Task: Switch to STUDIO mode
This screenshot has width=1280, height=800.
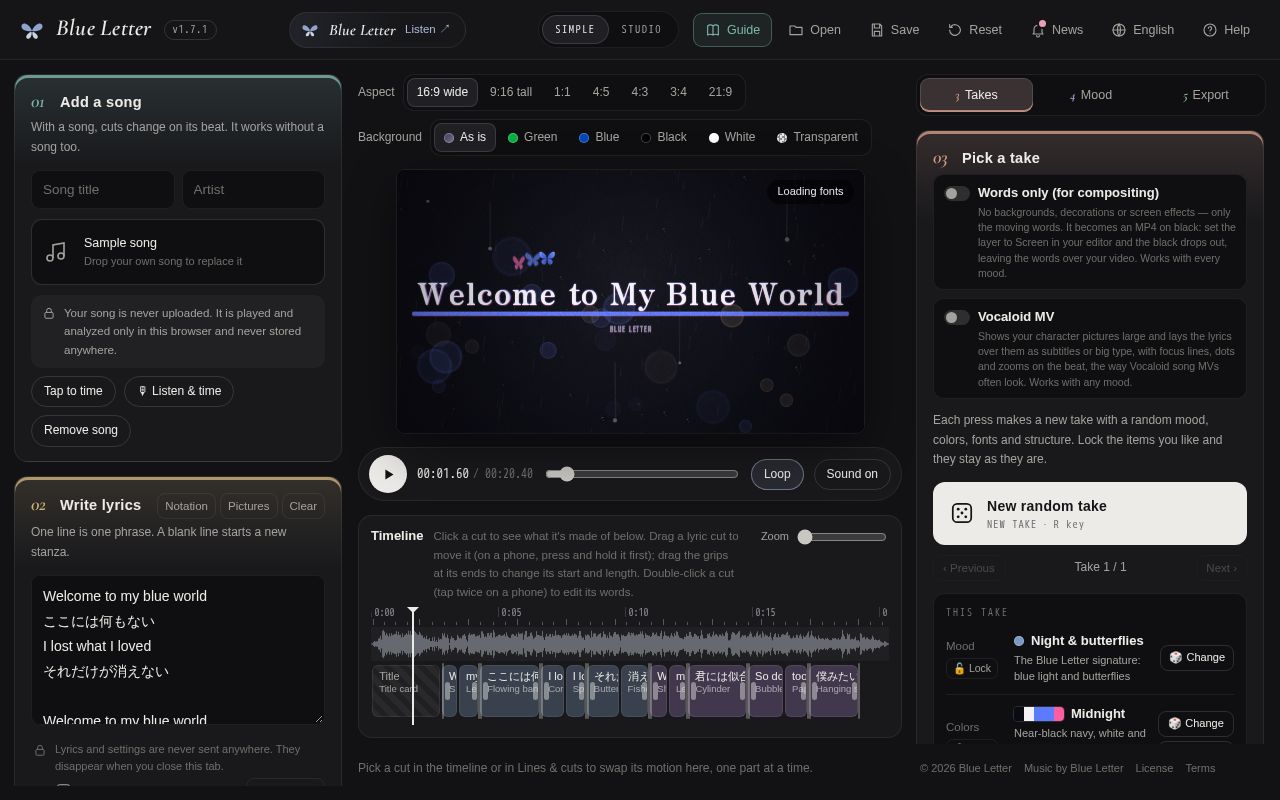Action: [641, 30]
